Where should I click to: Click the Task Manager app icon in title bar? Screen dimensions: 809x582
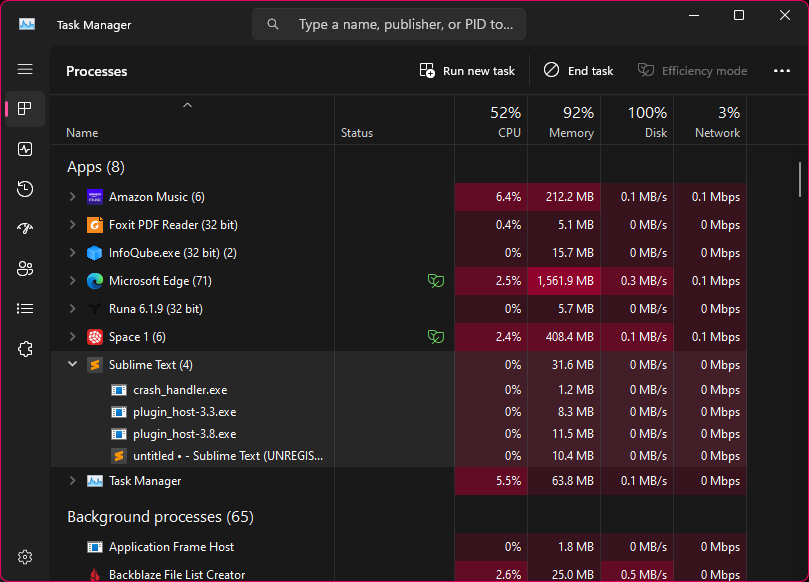point(27,24)
